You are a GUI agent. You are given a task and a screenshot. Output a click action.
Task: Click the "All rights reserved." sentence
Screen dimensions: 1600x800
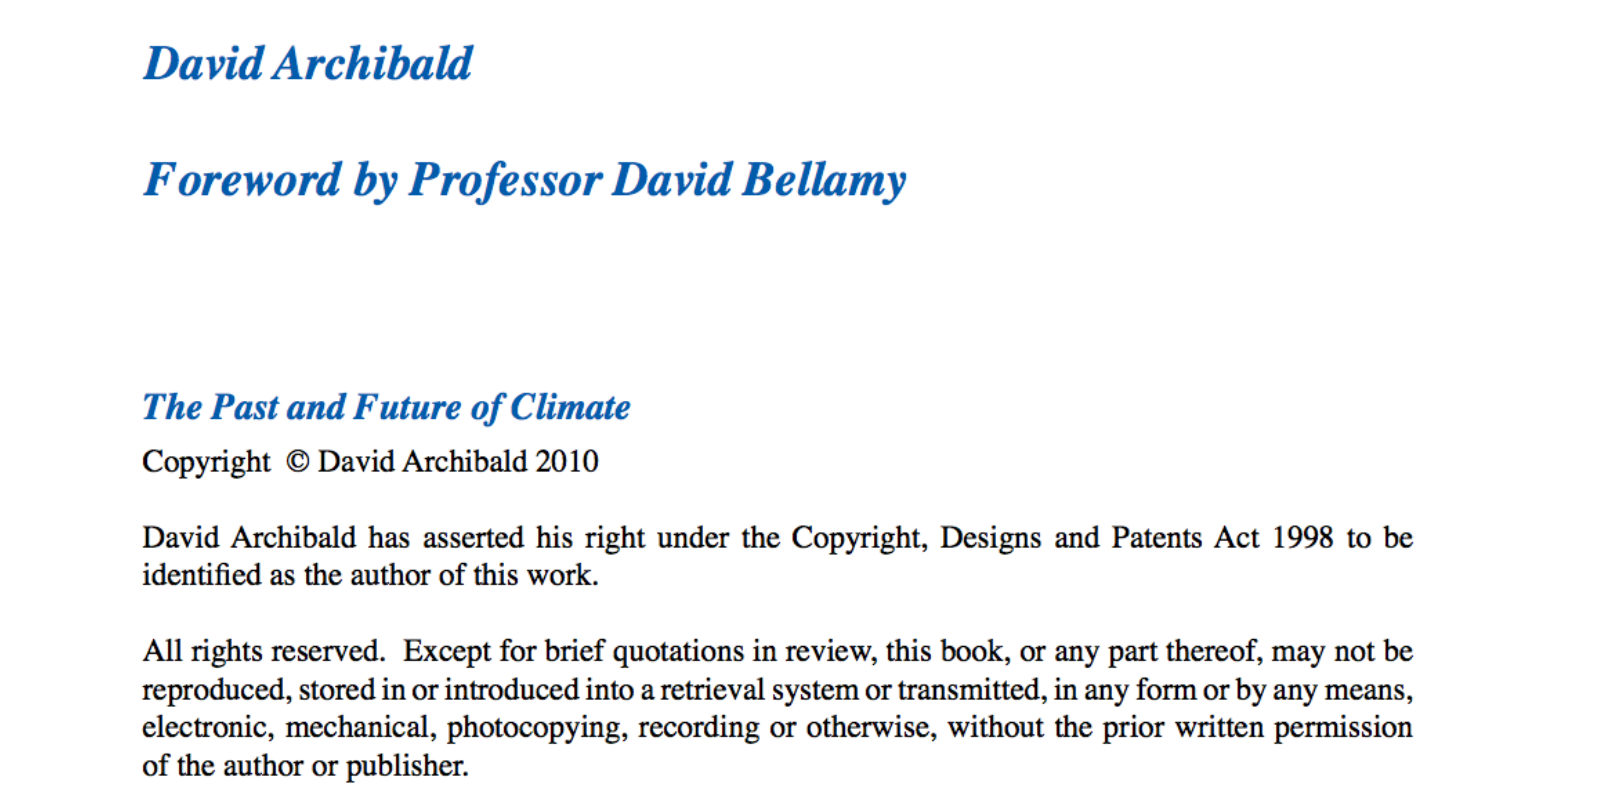264,651
